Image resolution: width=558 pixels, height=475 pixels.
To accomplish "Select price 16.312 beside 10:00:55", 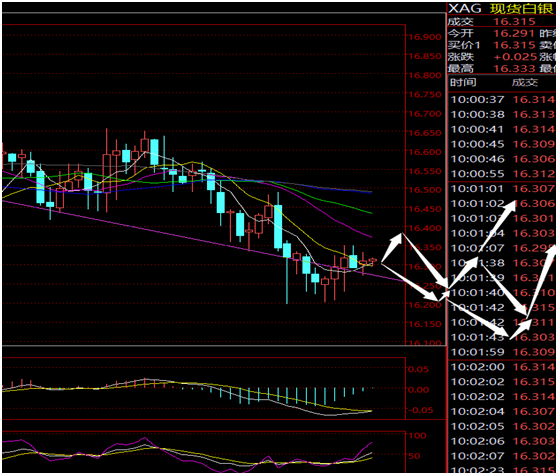I will [x=533, y=174].
